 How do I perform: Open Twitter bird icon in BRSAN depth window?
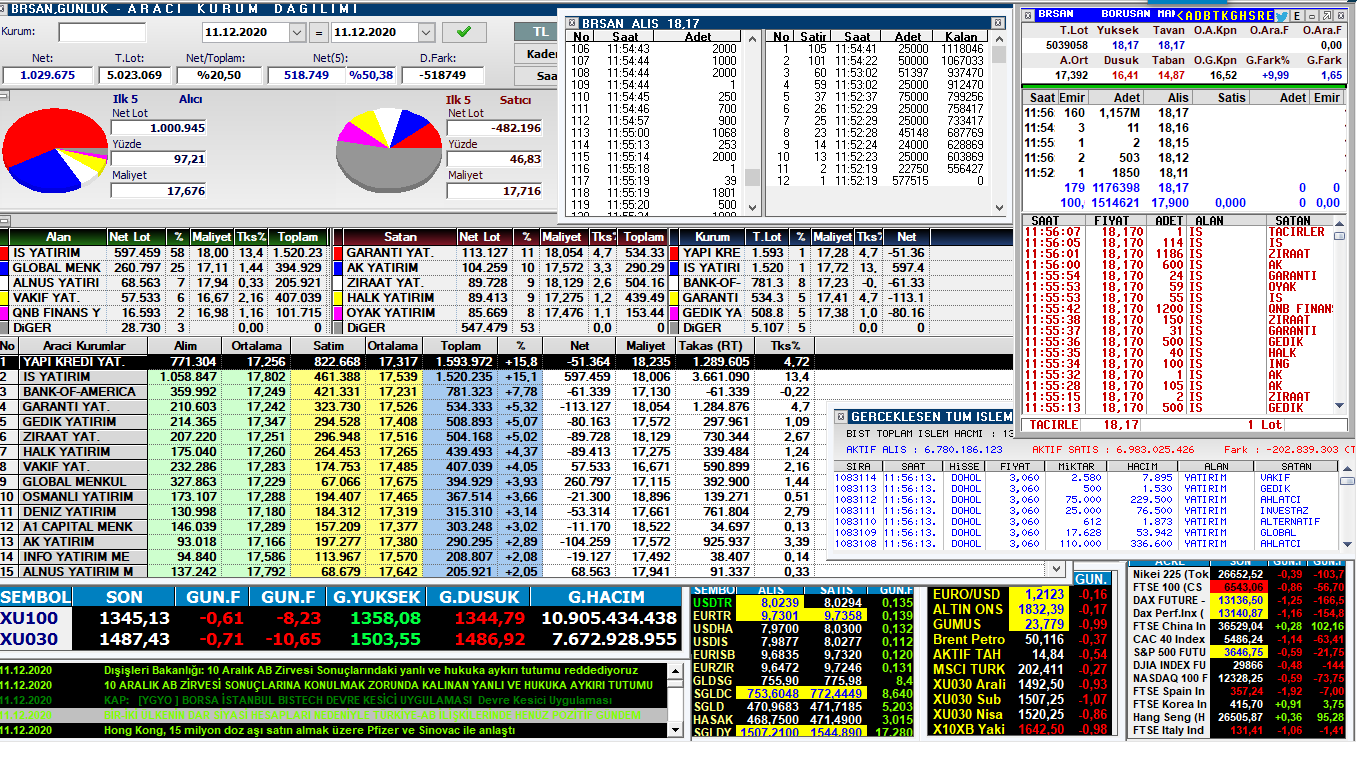(x=1281, y=16)
